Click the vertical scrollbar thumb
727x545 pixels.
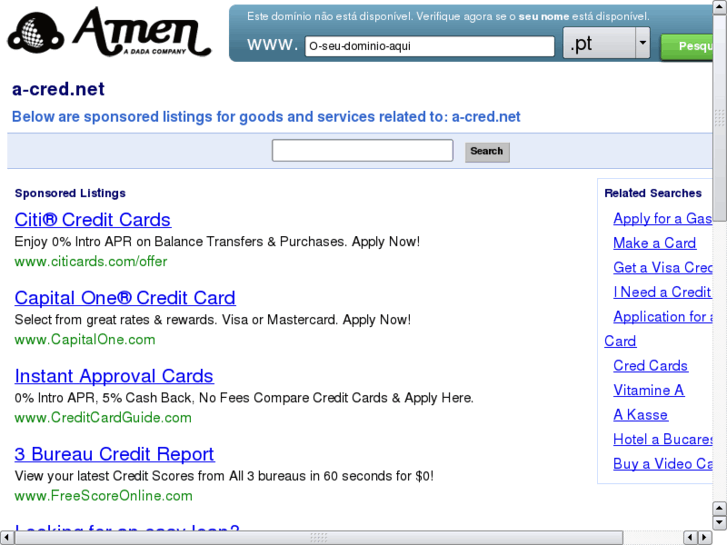click(720, 118)
